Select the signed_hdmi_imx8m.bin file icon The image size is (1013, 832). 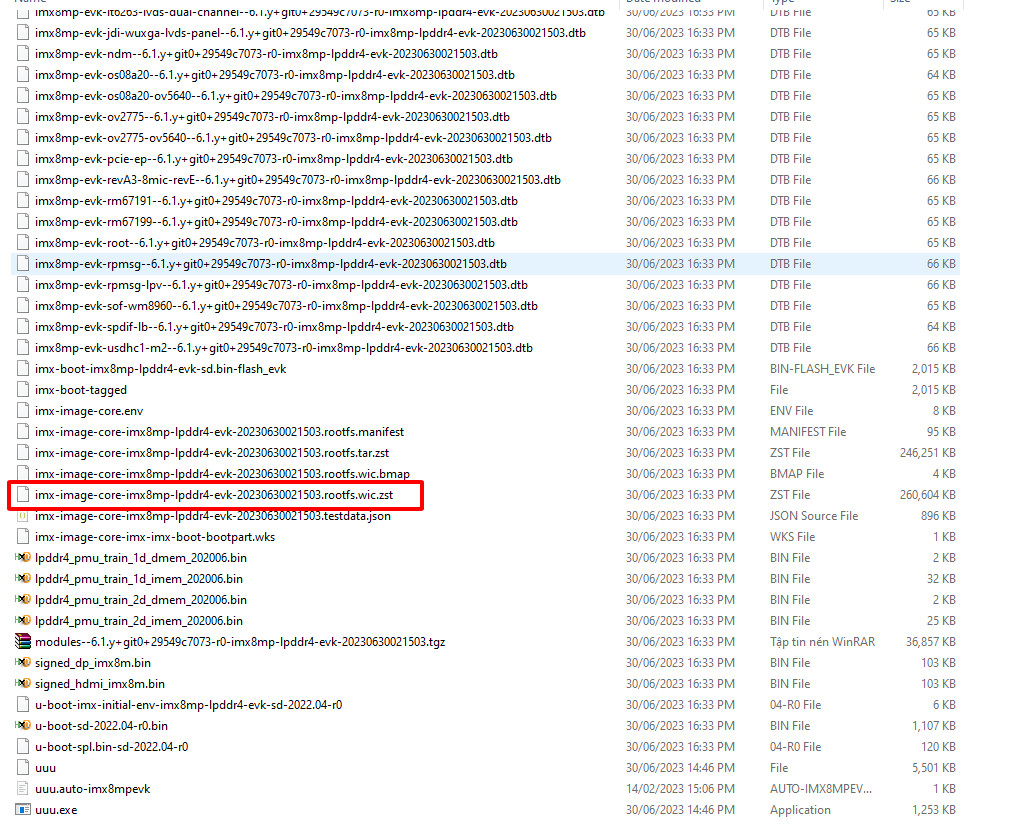tap(21, 683)
